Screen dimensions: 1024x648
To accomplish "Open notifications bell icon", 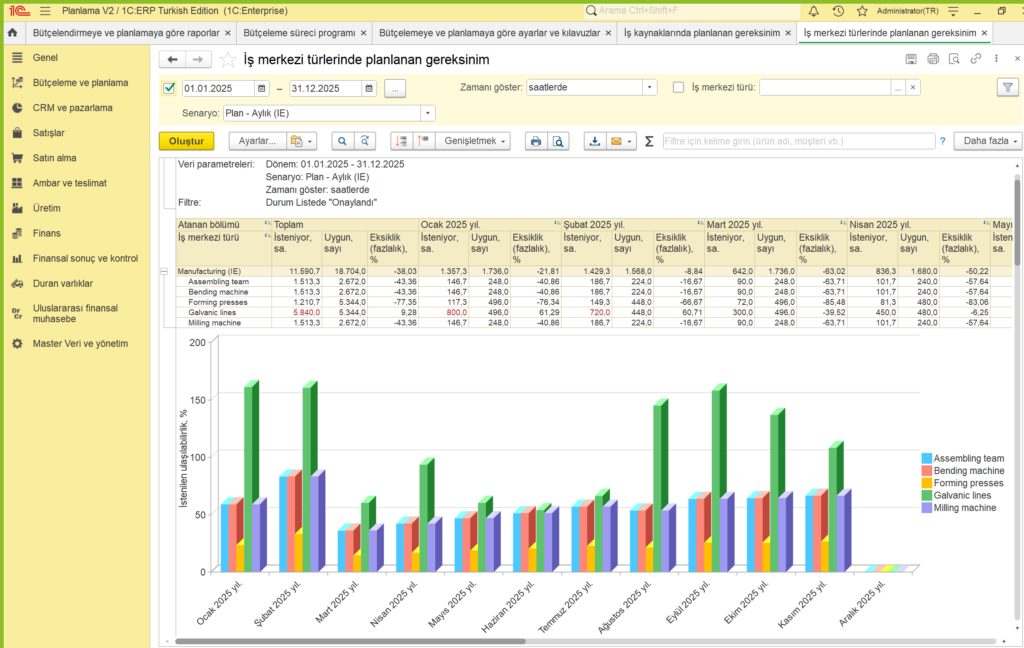I will (x=813, y=11).
